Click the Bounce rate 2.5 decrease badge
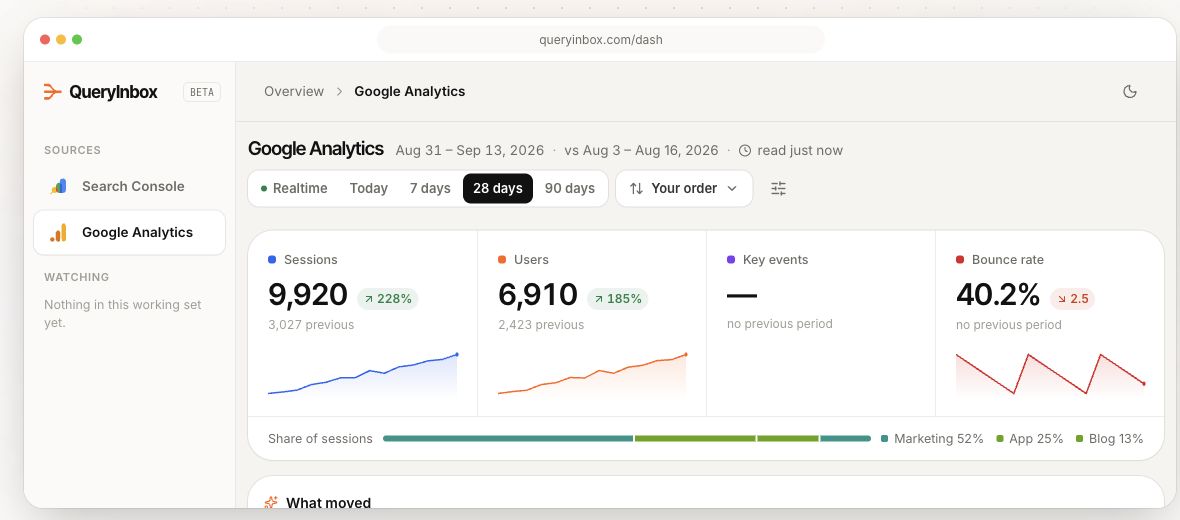 point(1072,299)
